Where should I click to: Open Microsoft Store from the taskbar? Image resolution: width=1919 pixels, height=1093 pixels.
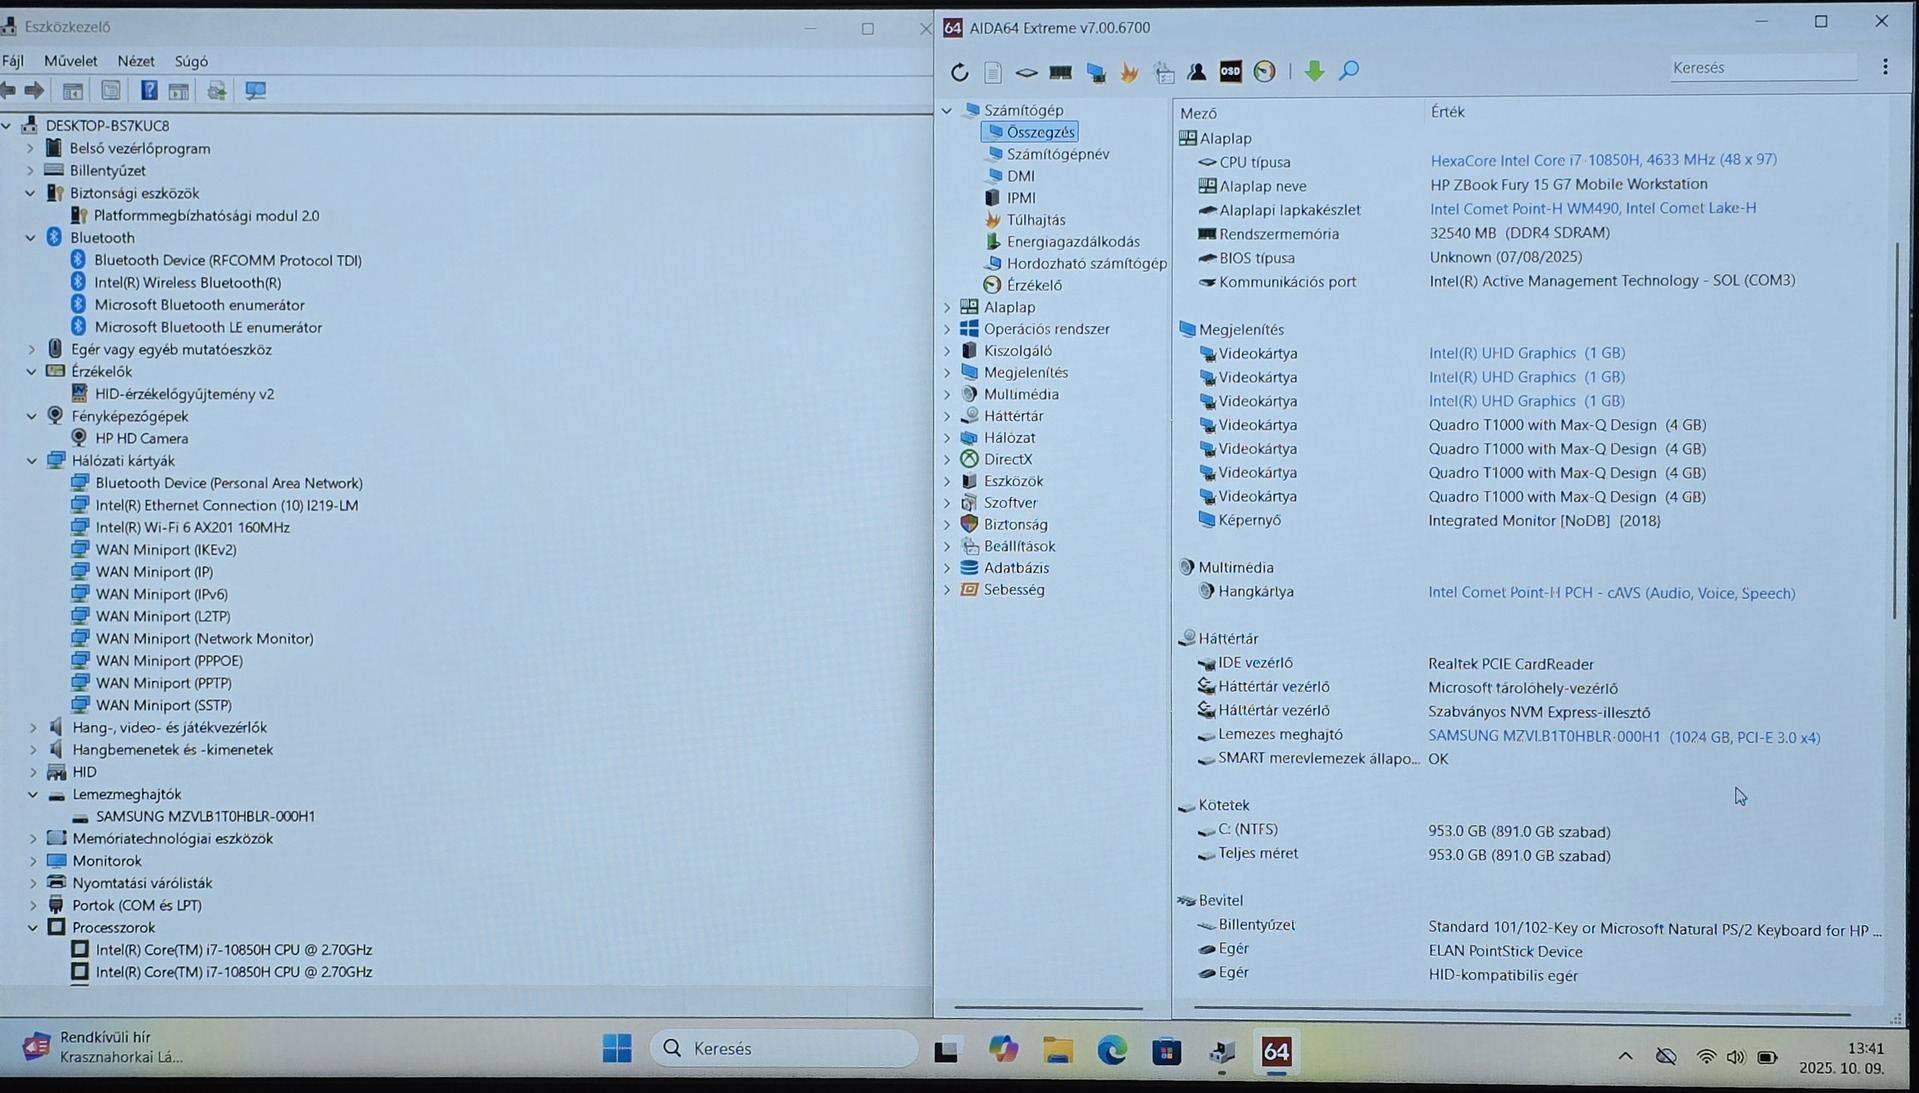1166,1051
